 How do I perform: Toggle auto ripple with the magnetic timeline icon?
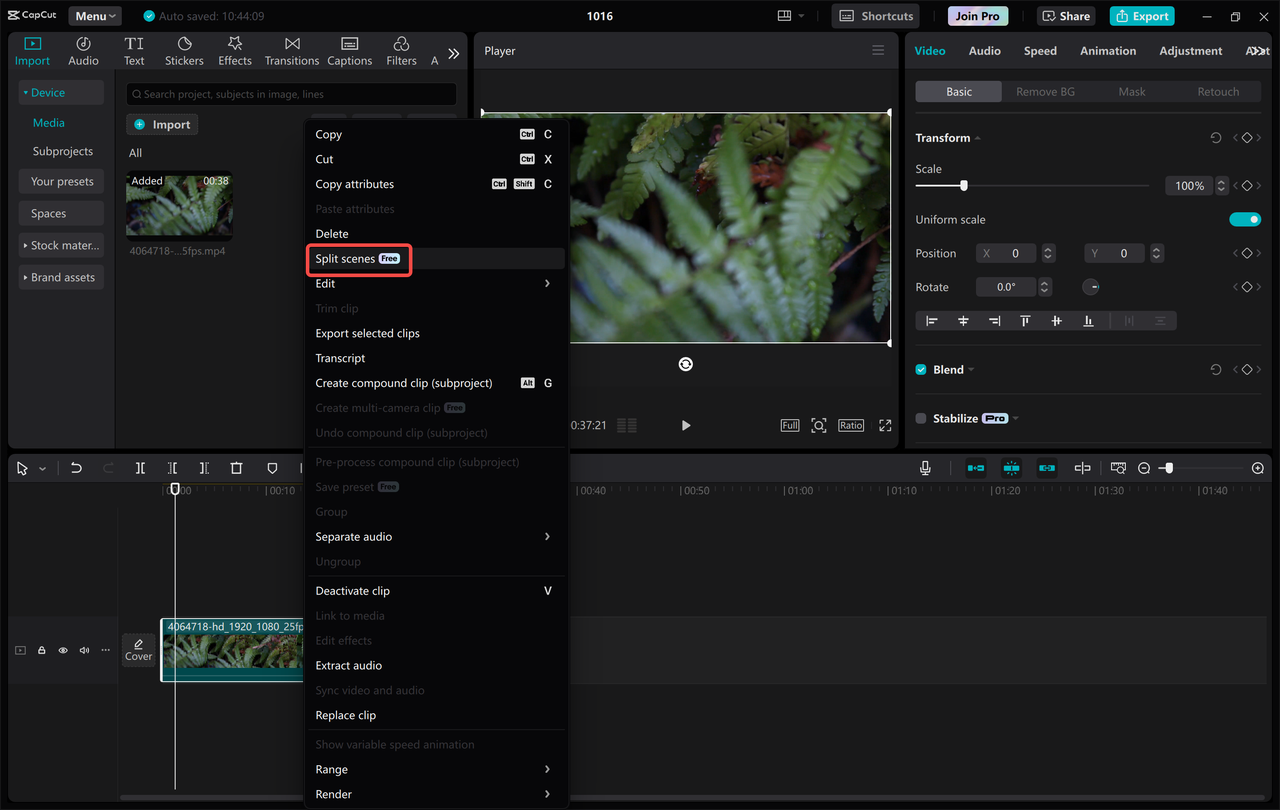click(x=1011, y=467)
